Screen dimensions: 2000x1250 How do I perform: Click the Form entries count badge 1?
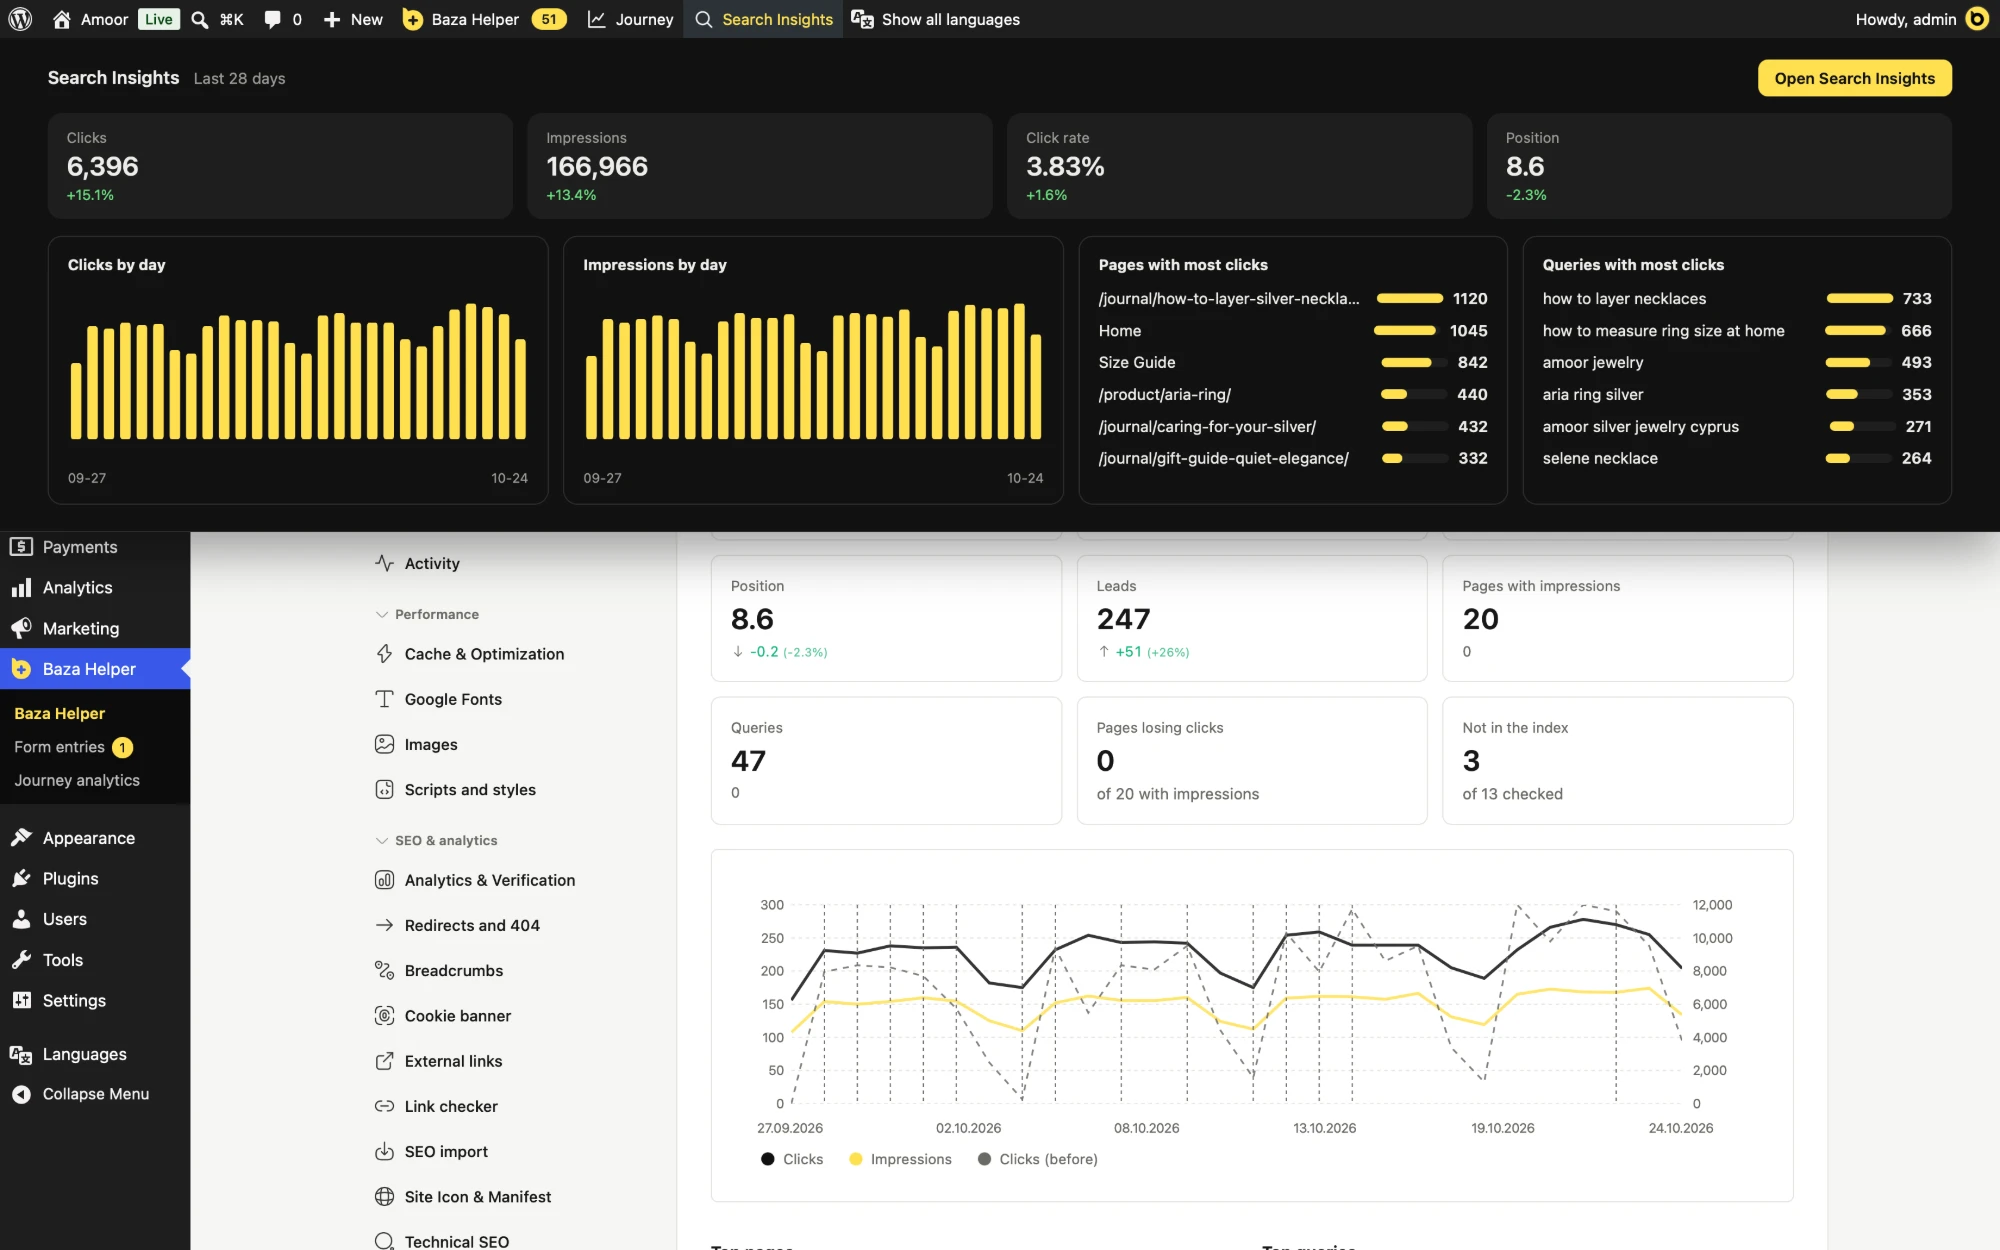coord(122,747)
